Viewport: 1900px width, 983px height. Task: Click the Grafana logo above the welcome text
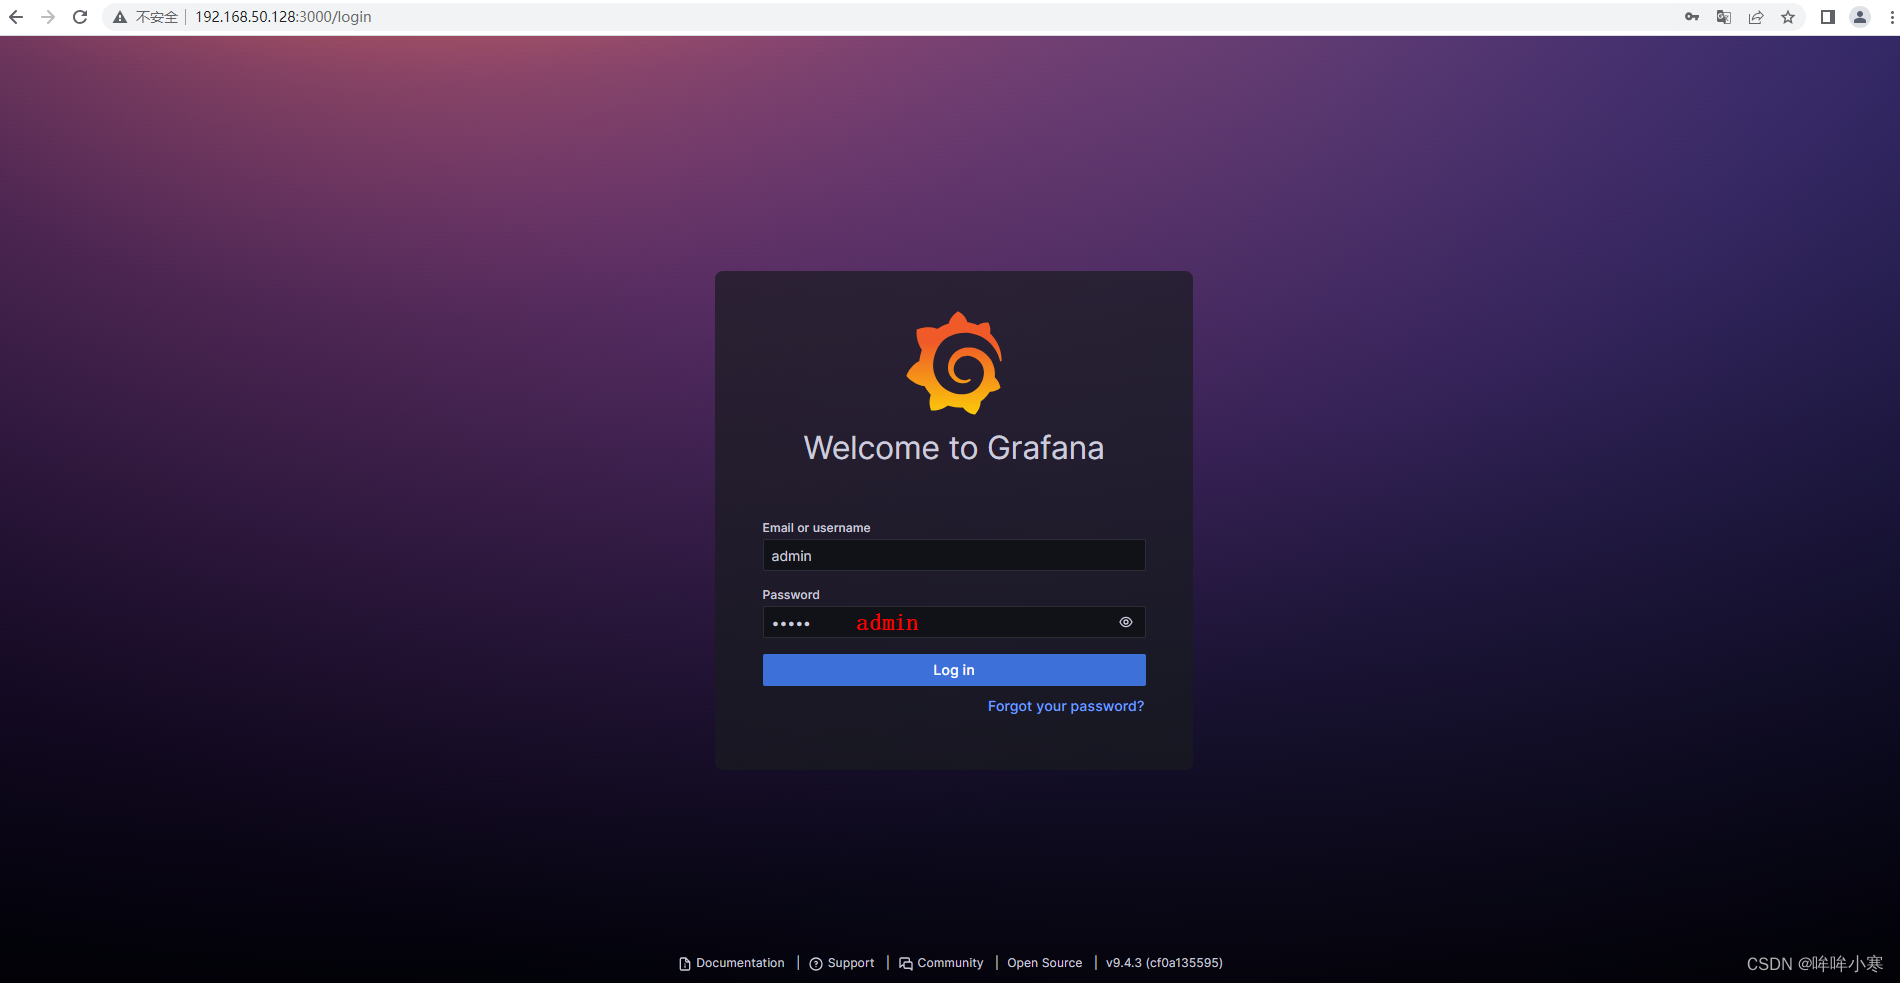tap(955, 362)
